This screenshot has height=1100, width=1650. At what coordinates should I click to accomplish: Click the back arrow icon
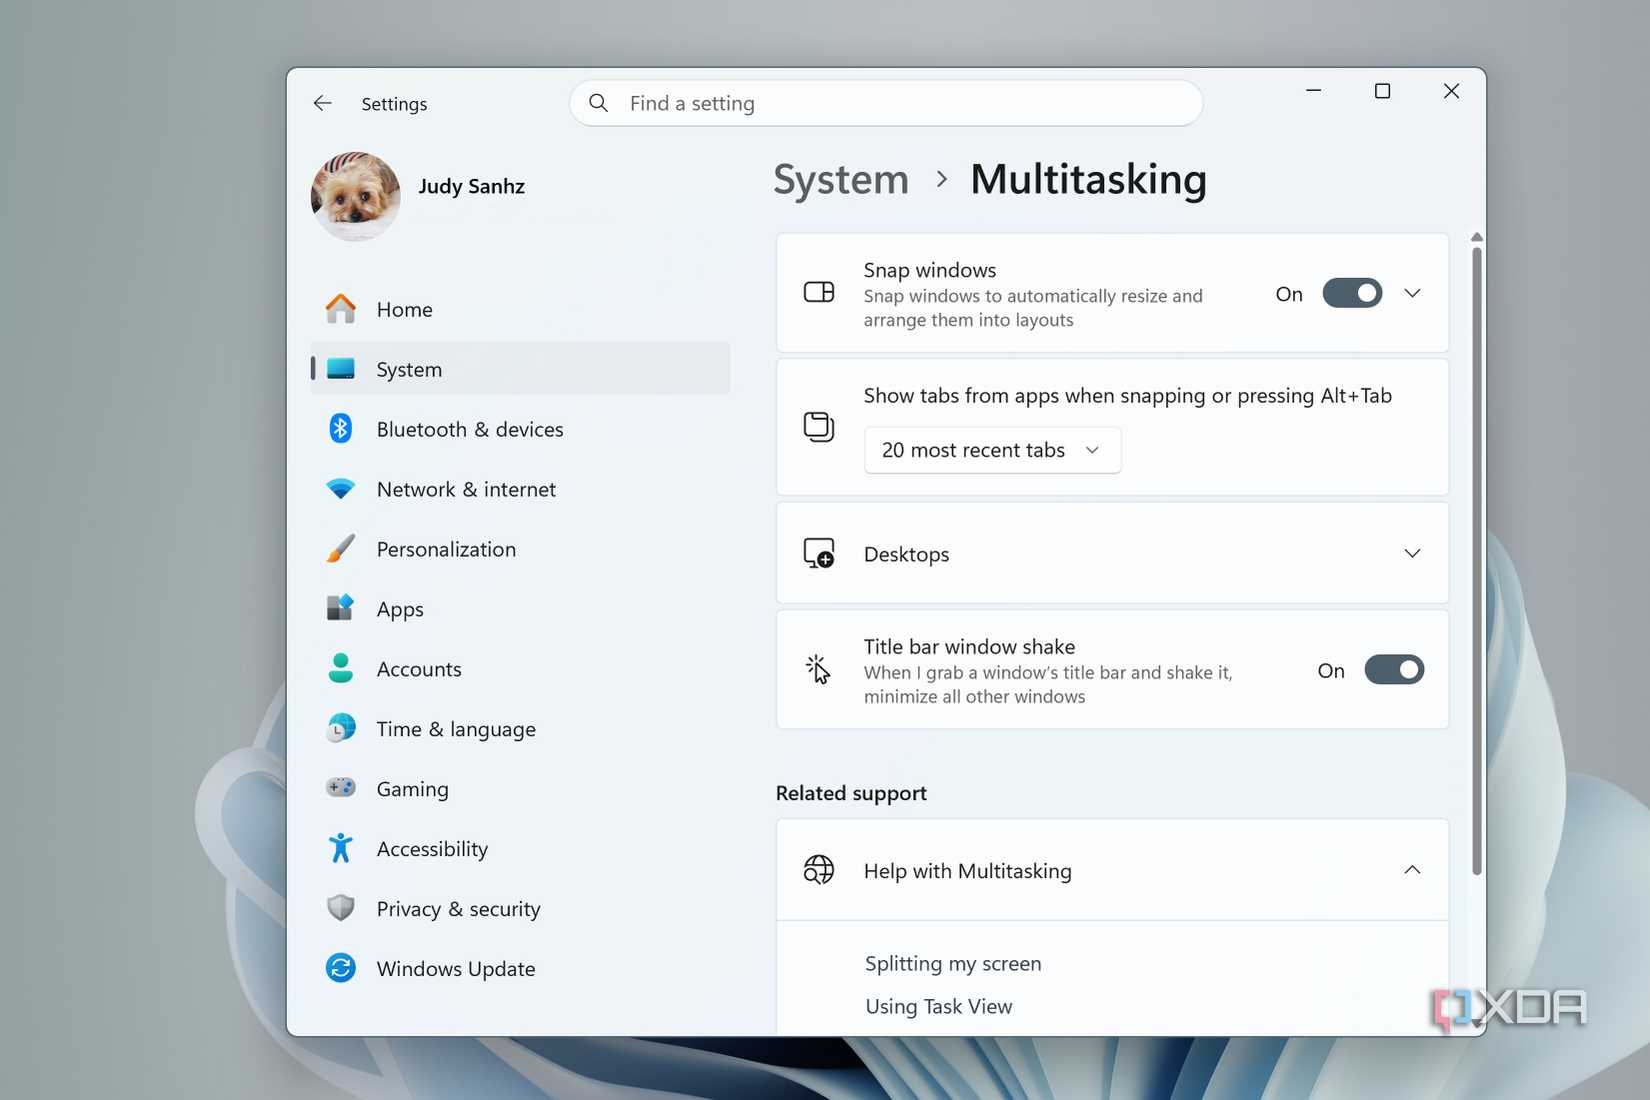click(x=322, y=103)
